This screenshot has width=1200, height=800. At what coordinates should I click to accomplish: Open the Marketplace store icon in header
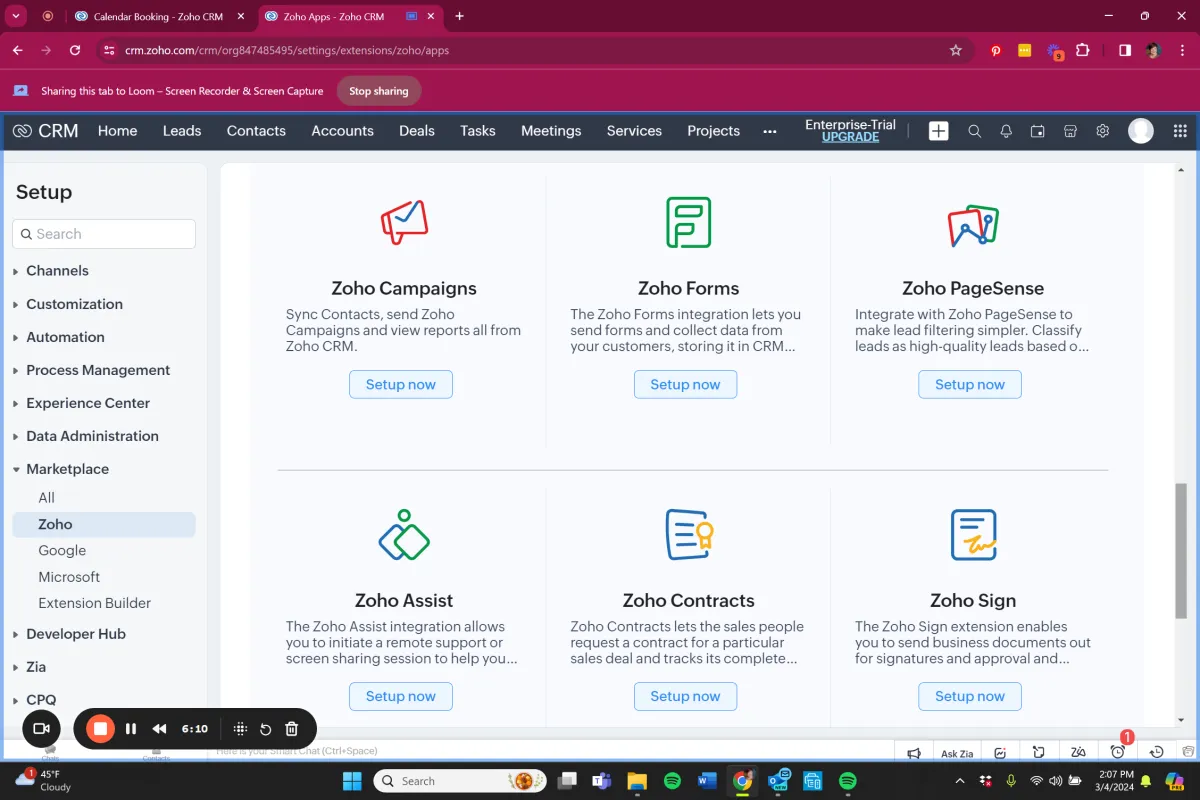coord(1070,131)
